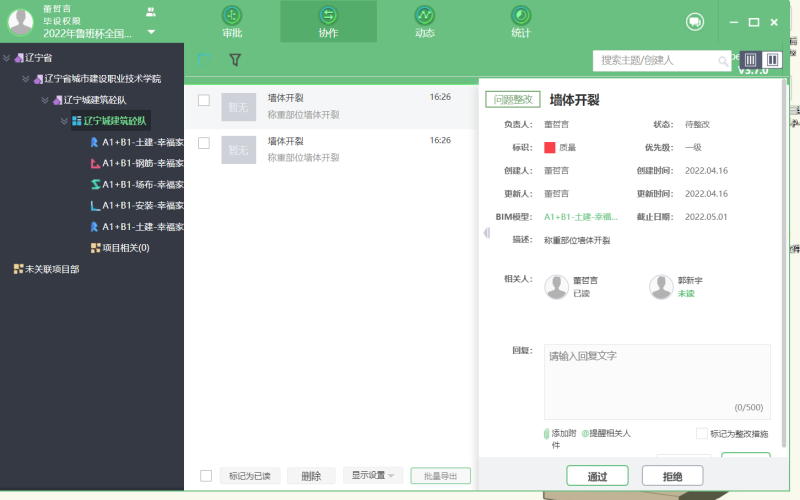The image size is (800, 500).
Task: Open the A1+B1-场布-幸福家 model
Action: click(142, 184)
